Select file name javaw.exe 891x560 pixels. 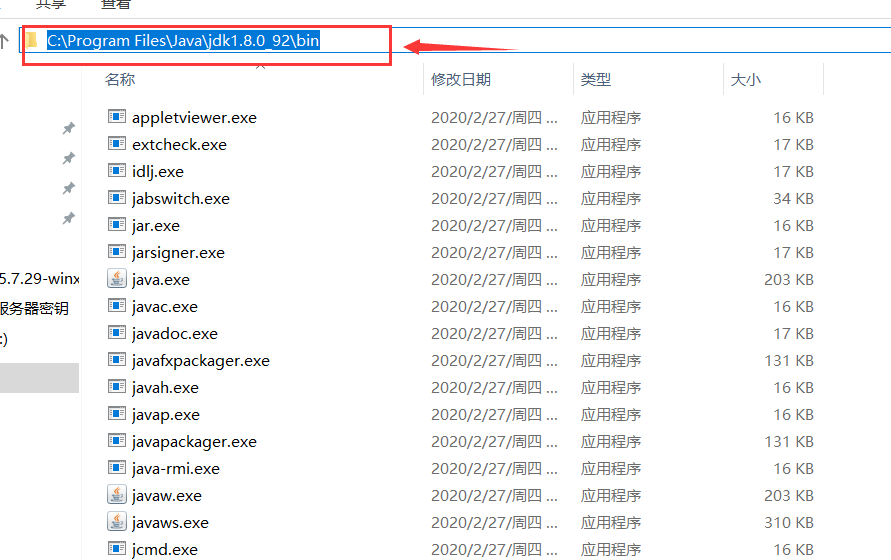[166, 496]
